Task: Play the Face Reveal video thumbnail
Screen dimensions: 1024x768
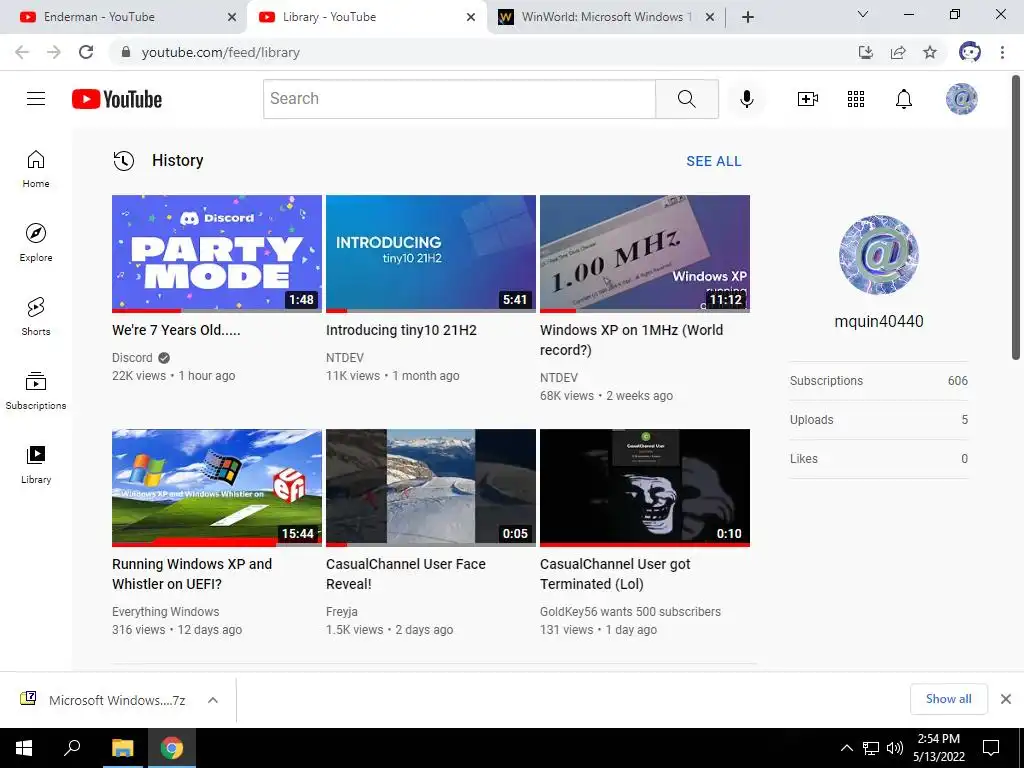Action: pyautogui.click(x=430, y=487)
